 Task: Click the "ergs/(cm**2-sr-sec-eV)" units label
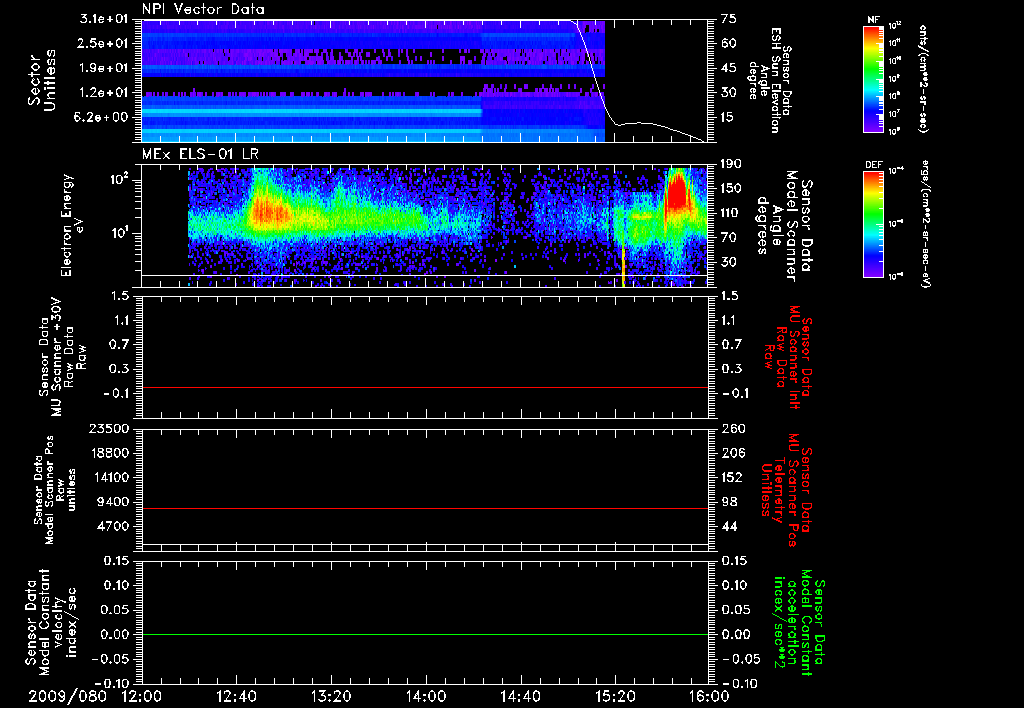[925, 223]
